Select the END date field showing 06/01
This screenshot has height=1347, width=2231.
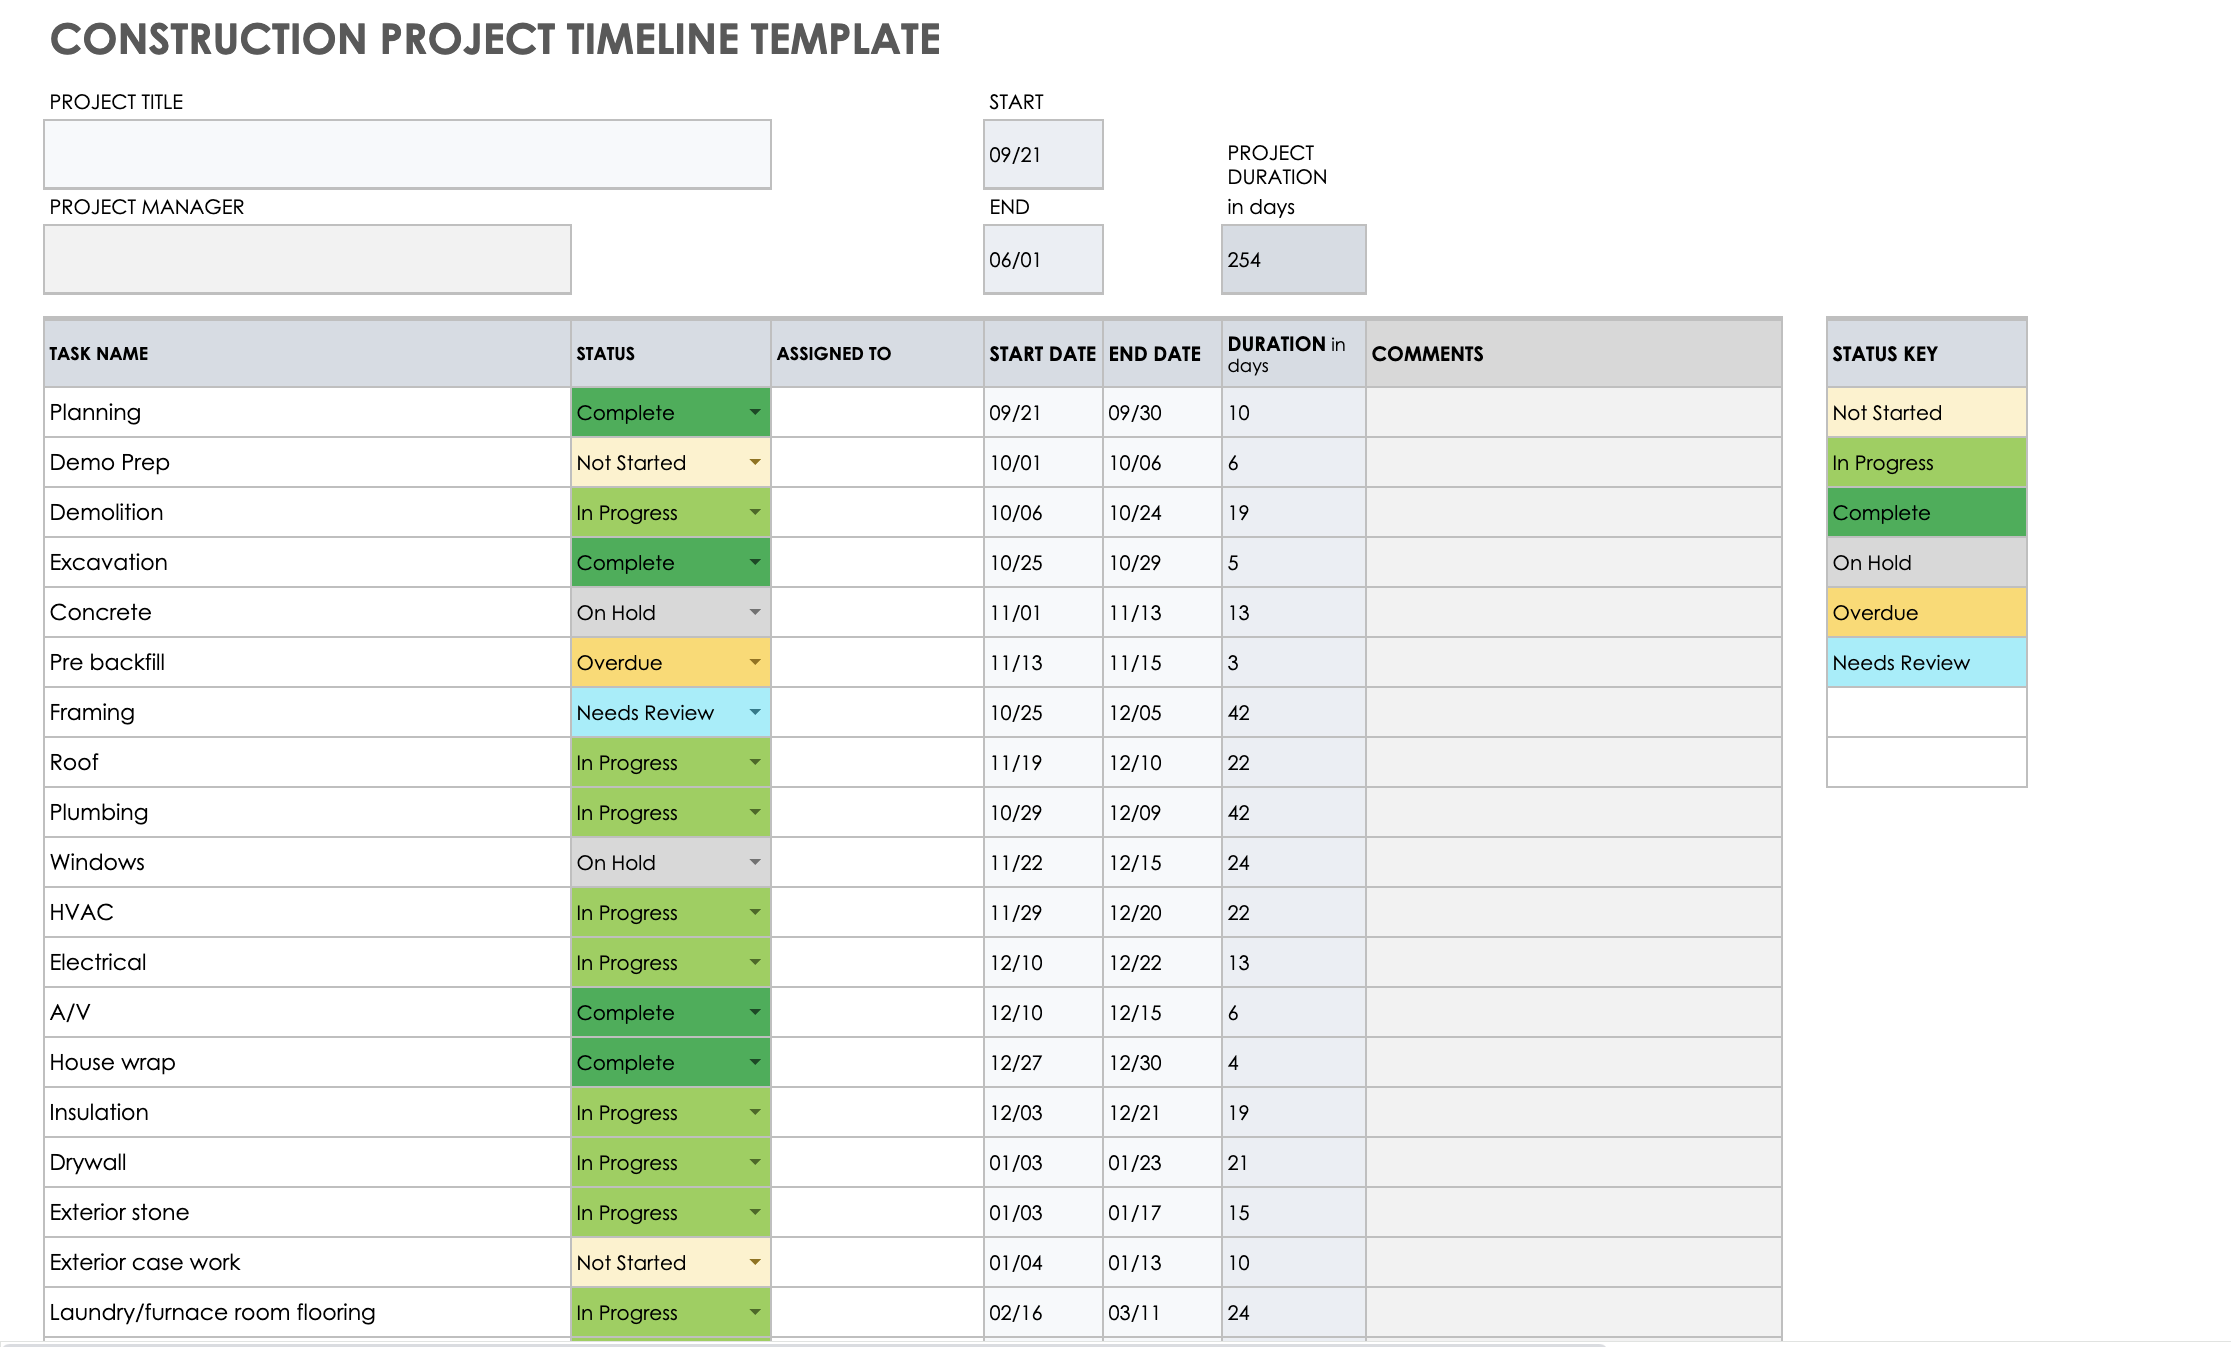[x=1041, y=259]
